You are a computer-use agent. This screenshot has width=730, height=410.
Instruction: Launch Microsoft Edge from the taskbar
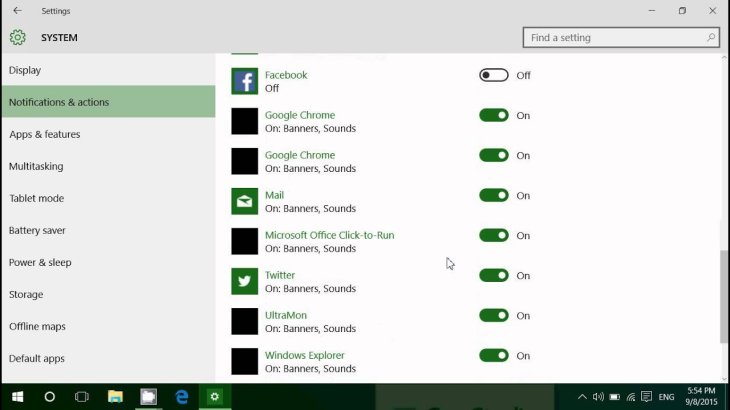pyautogui.click(x=182, y=397)
